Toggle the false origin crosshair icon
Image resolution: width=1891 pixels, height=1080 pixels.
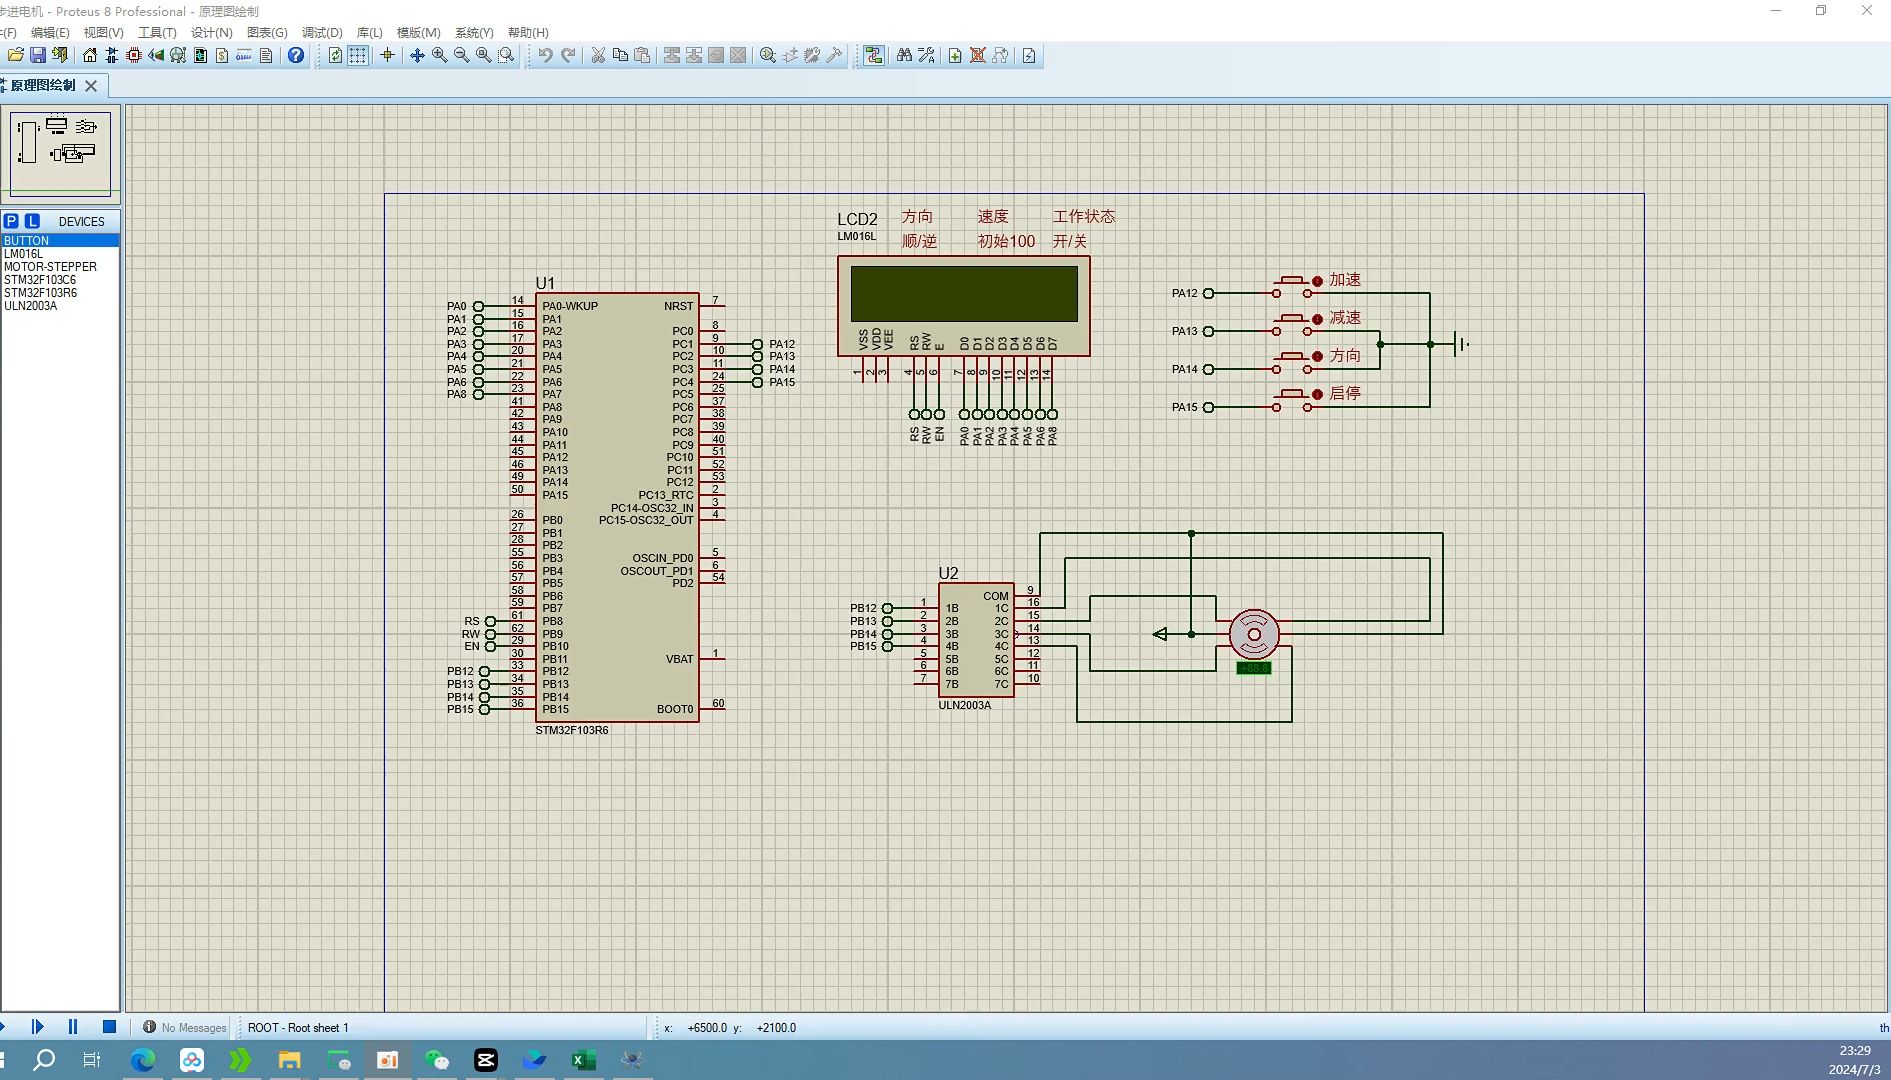[388, 55]
